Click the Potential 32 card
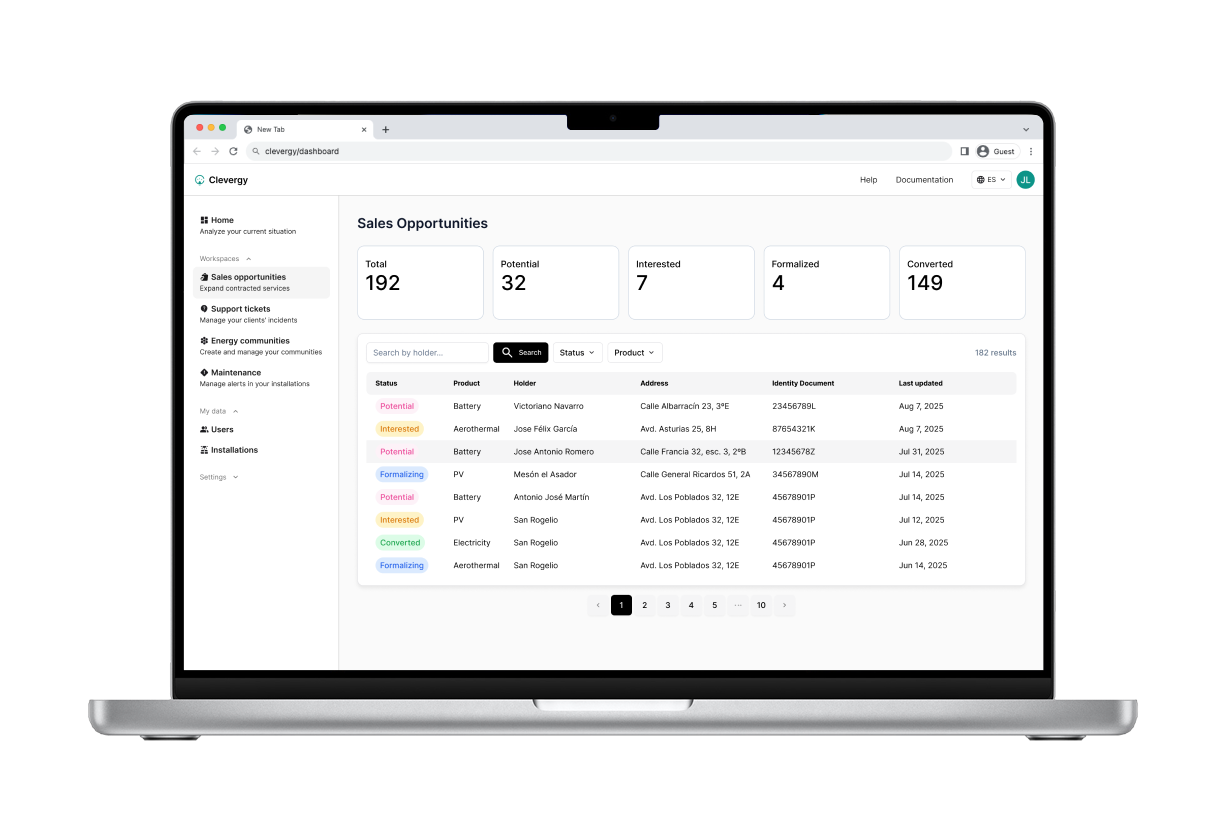The width and height of the screenshot is (1226, 819). point(556,283)
